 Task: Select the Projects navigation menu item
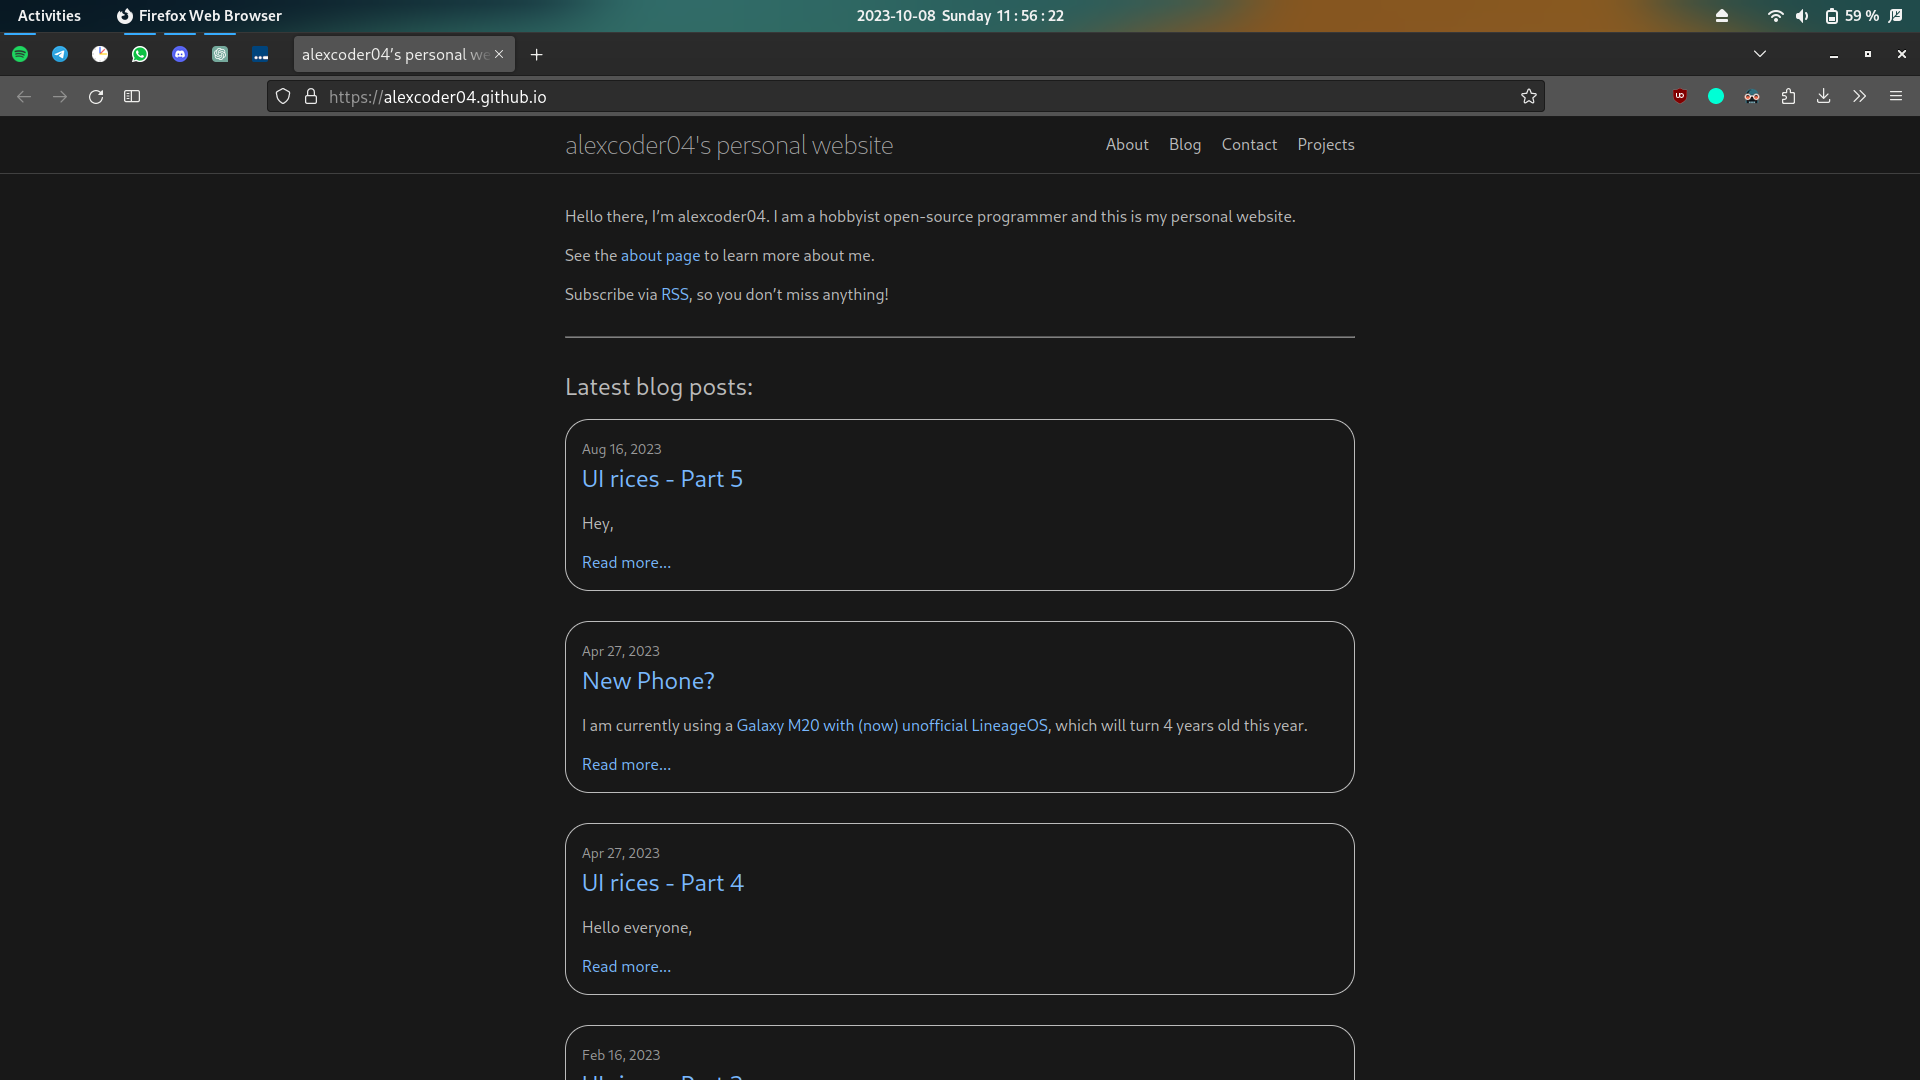click(1327, 144)
